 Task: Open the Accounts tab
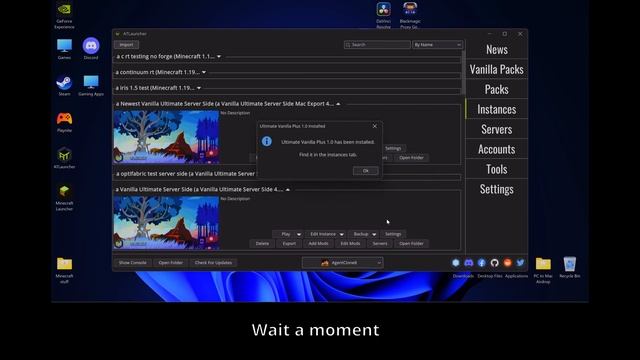pos(496,149)
